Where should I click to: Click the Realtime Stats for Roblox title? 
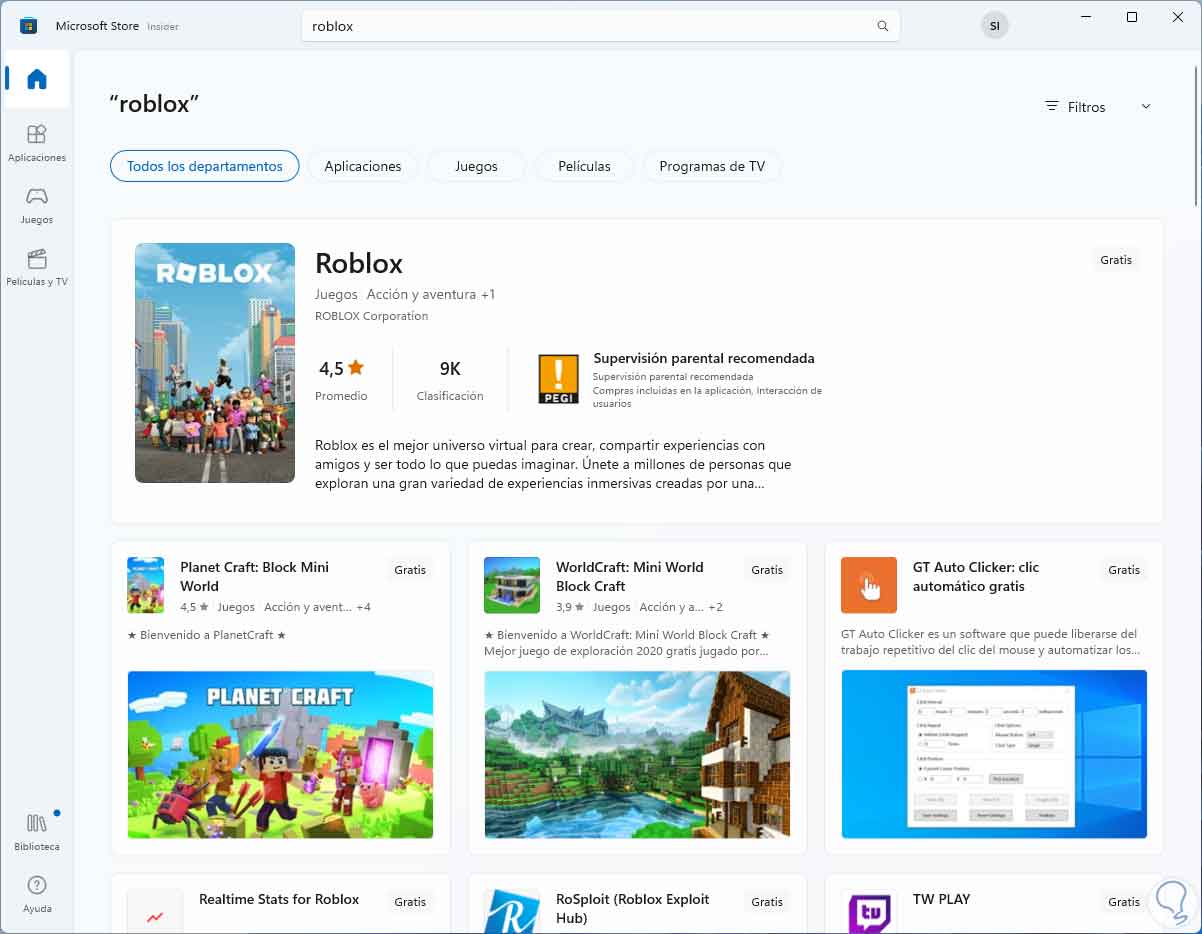click(x=279, y=899)
